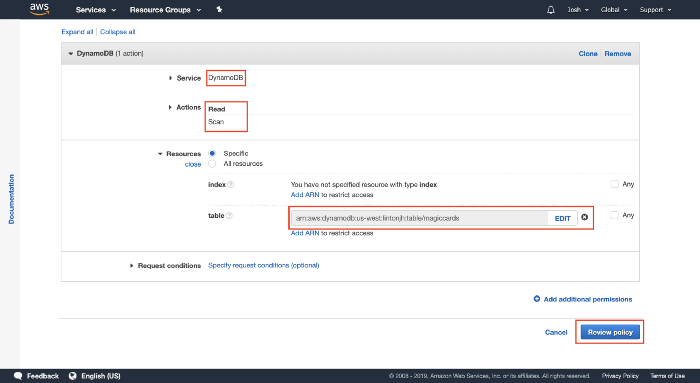Click plus icon for additional permissions
This screenshot has width=700, height=383.
coord(537,299)
